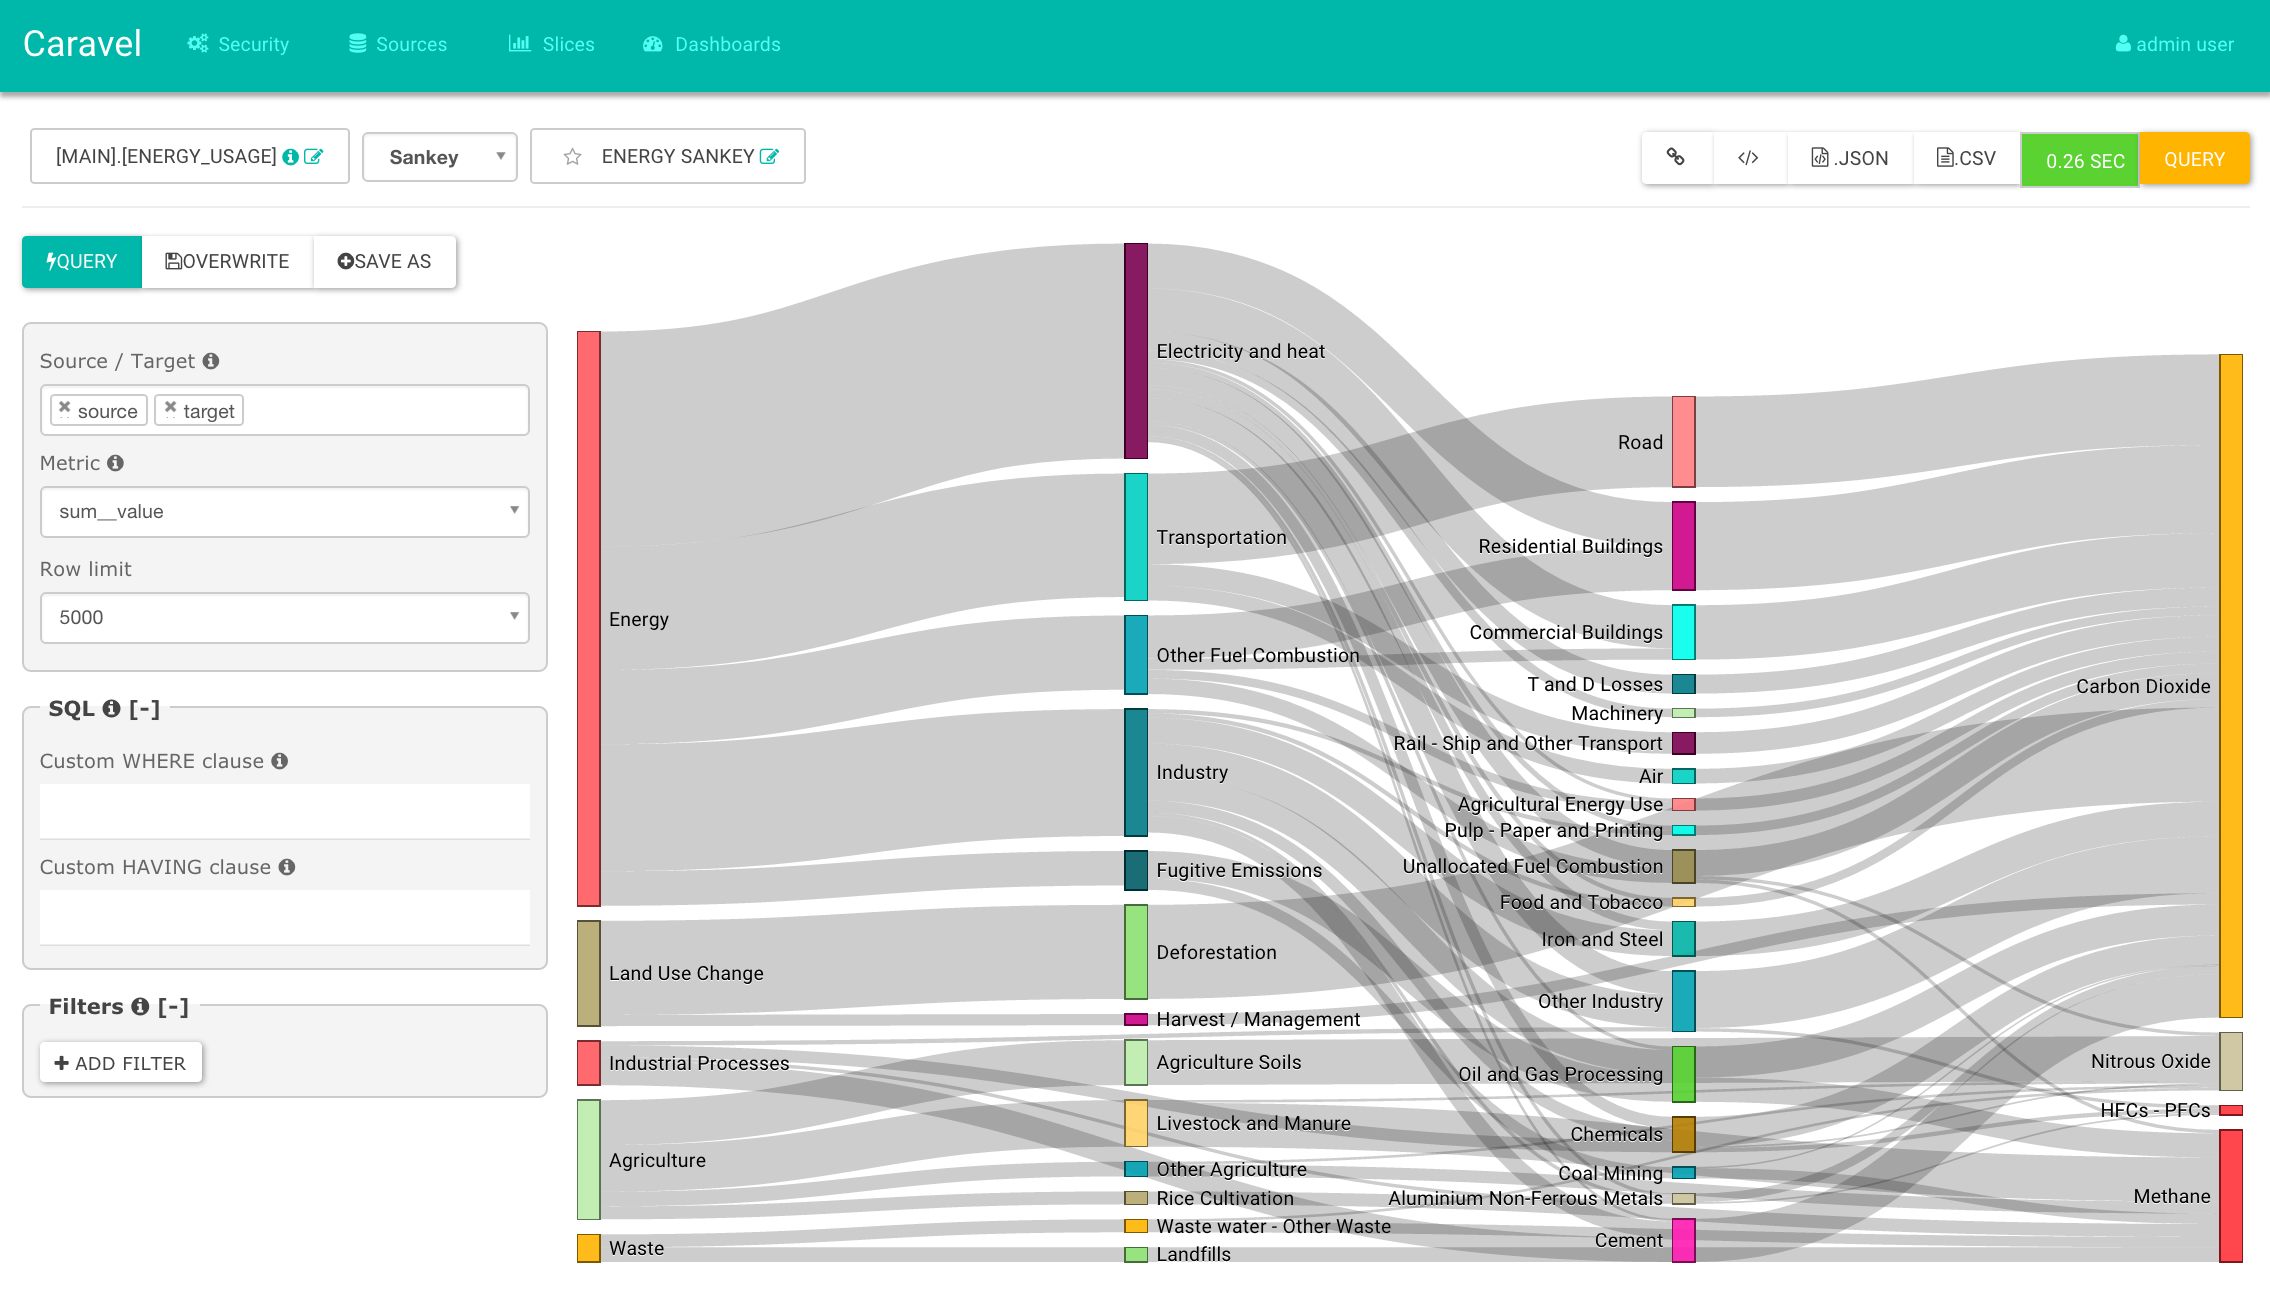Viewport: 2270px width, 1310px height.
Task: Remove the source tag
Action: pos(65,408)
